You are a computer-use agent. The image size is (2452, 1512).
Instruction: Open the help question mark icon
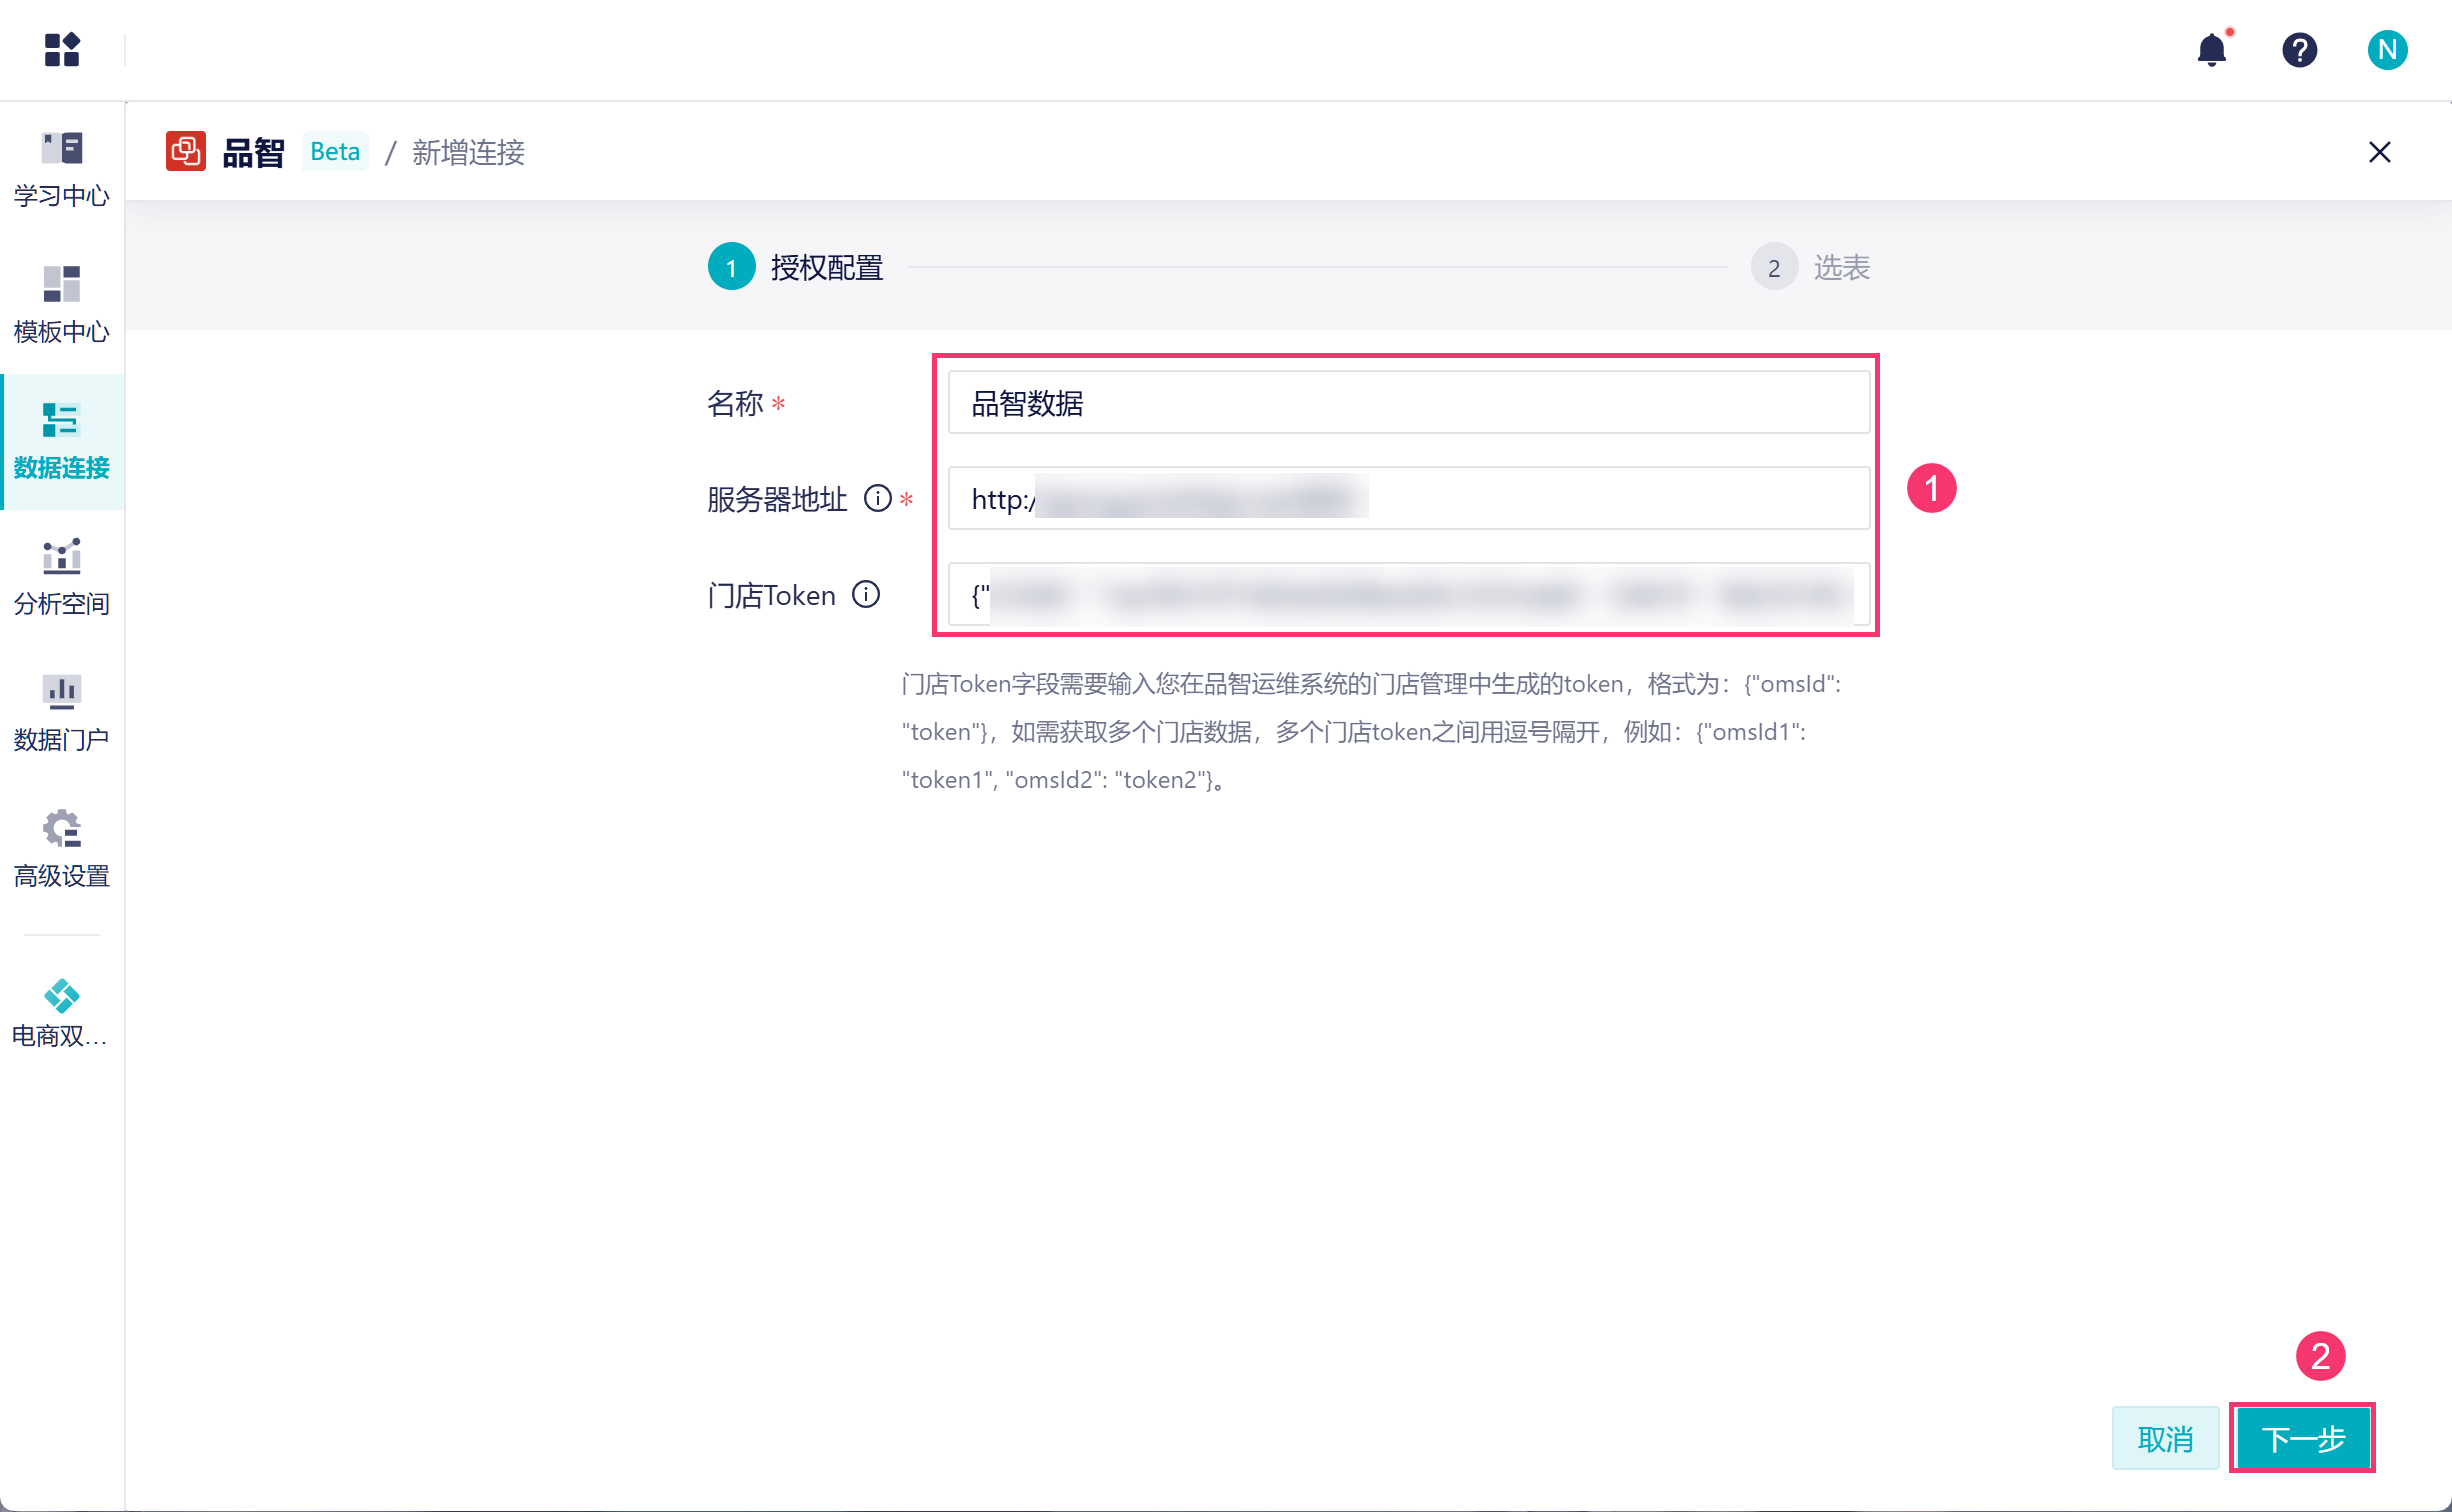(x=2300, y=50)
